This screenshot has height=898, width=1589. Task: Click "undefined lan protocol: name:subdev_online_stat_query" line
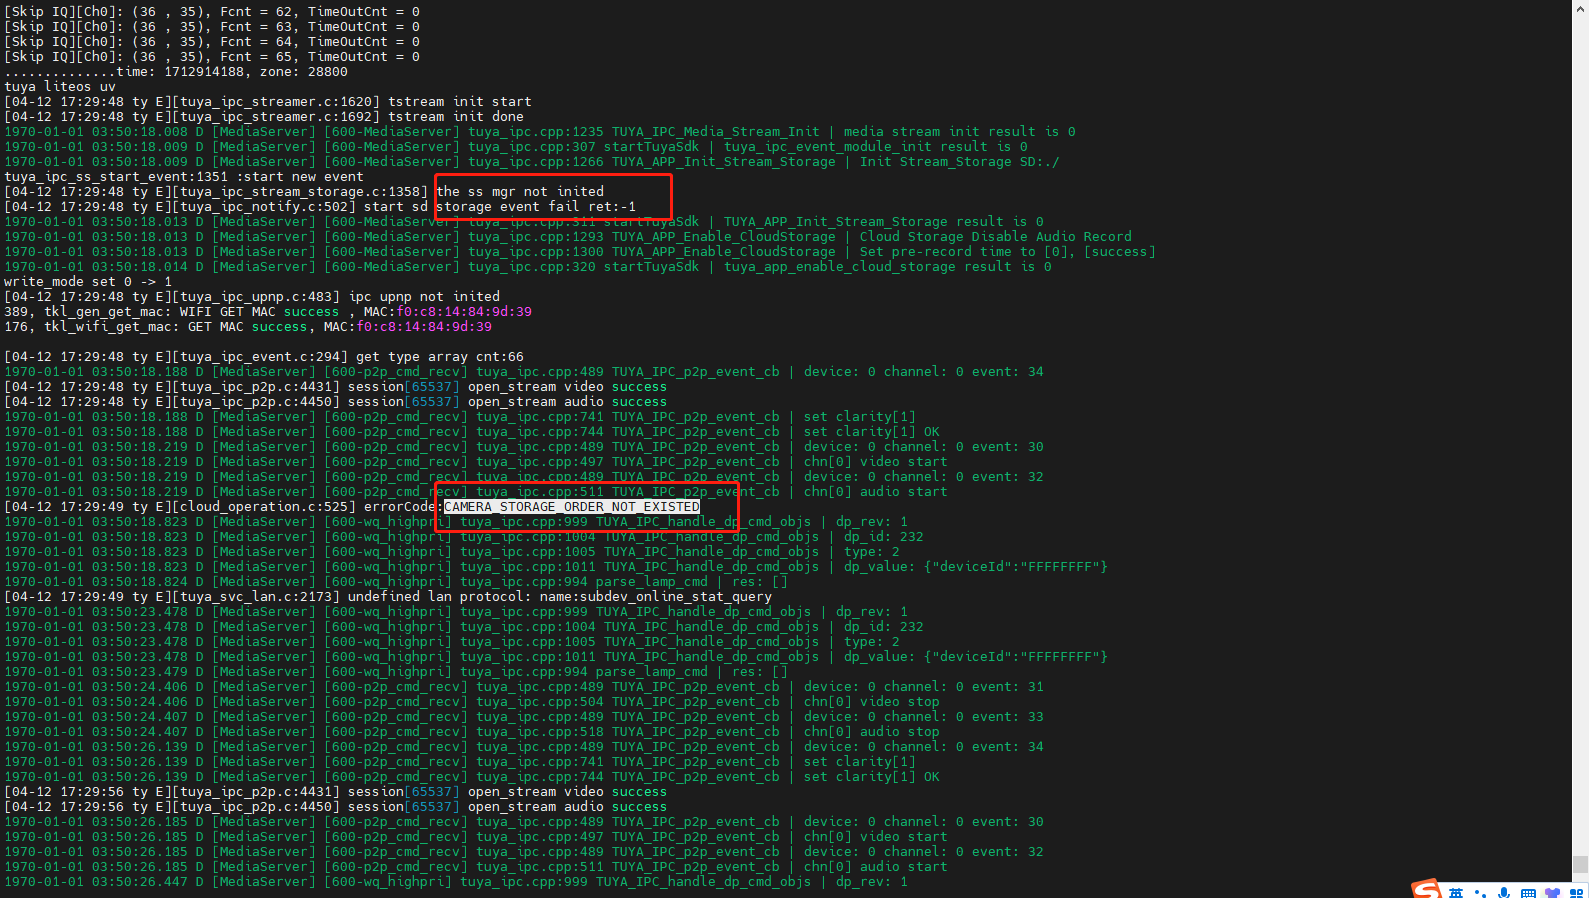[560, 596]
